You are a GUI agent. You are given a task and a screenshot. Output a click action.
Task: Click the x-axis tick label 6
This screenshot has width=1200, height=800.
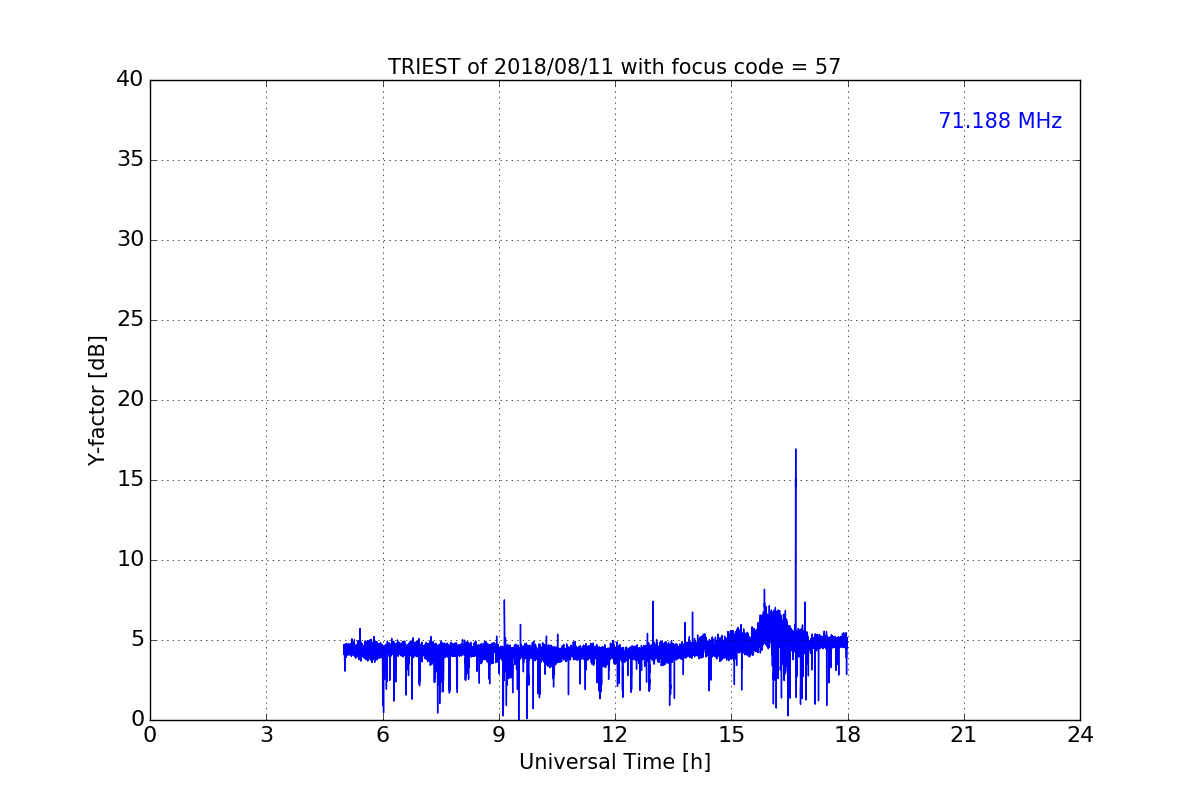pyautogui.click(x=383, y=735)
